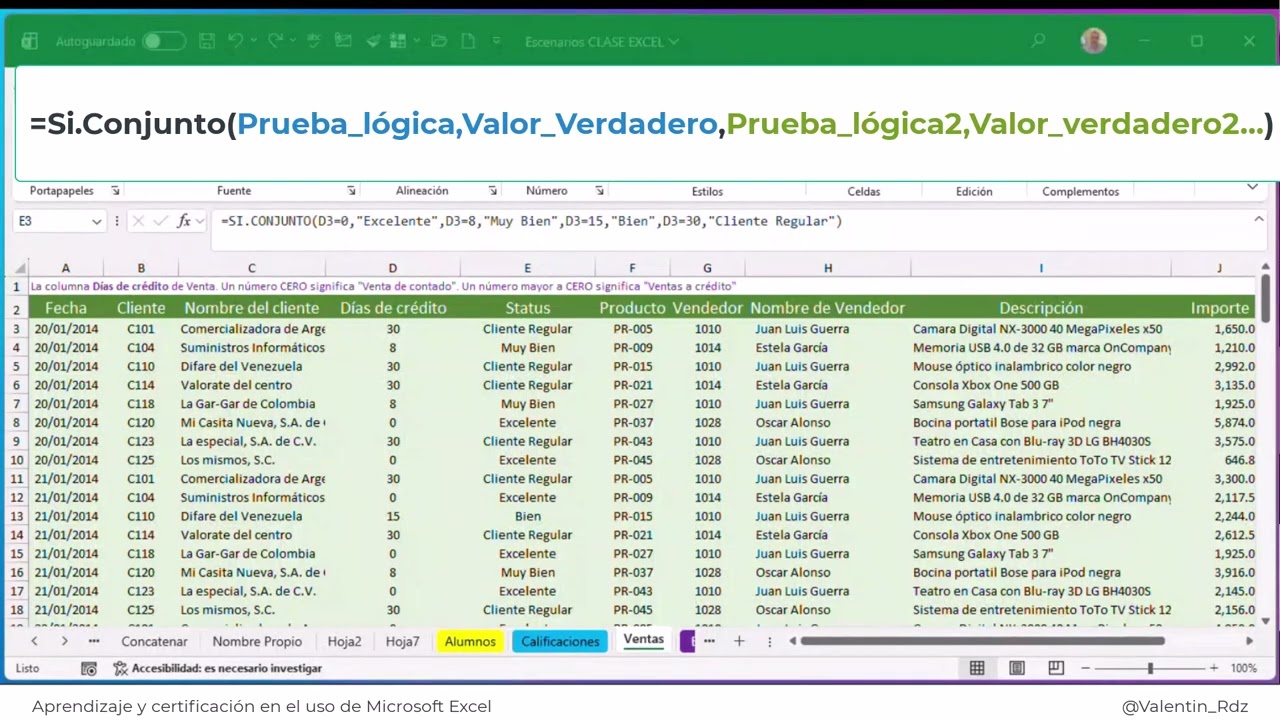The image size is (1280, 720).
Task: Switch to Page Break Preview icon
Action: click(x=1056, y=668)
